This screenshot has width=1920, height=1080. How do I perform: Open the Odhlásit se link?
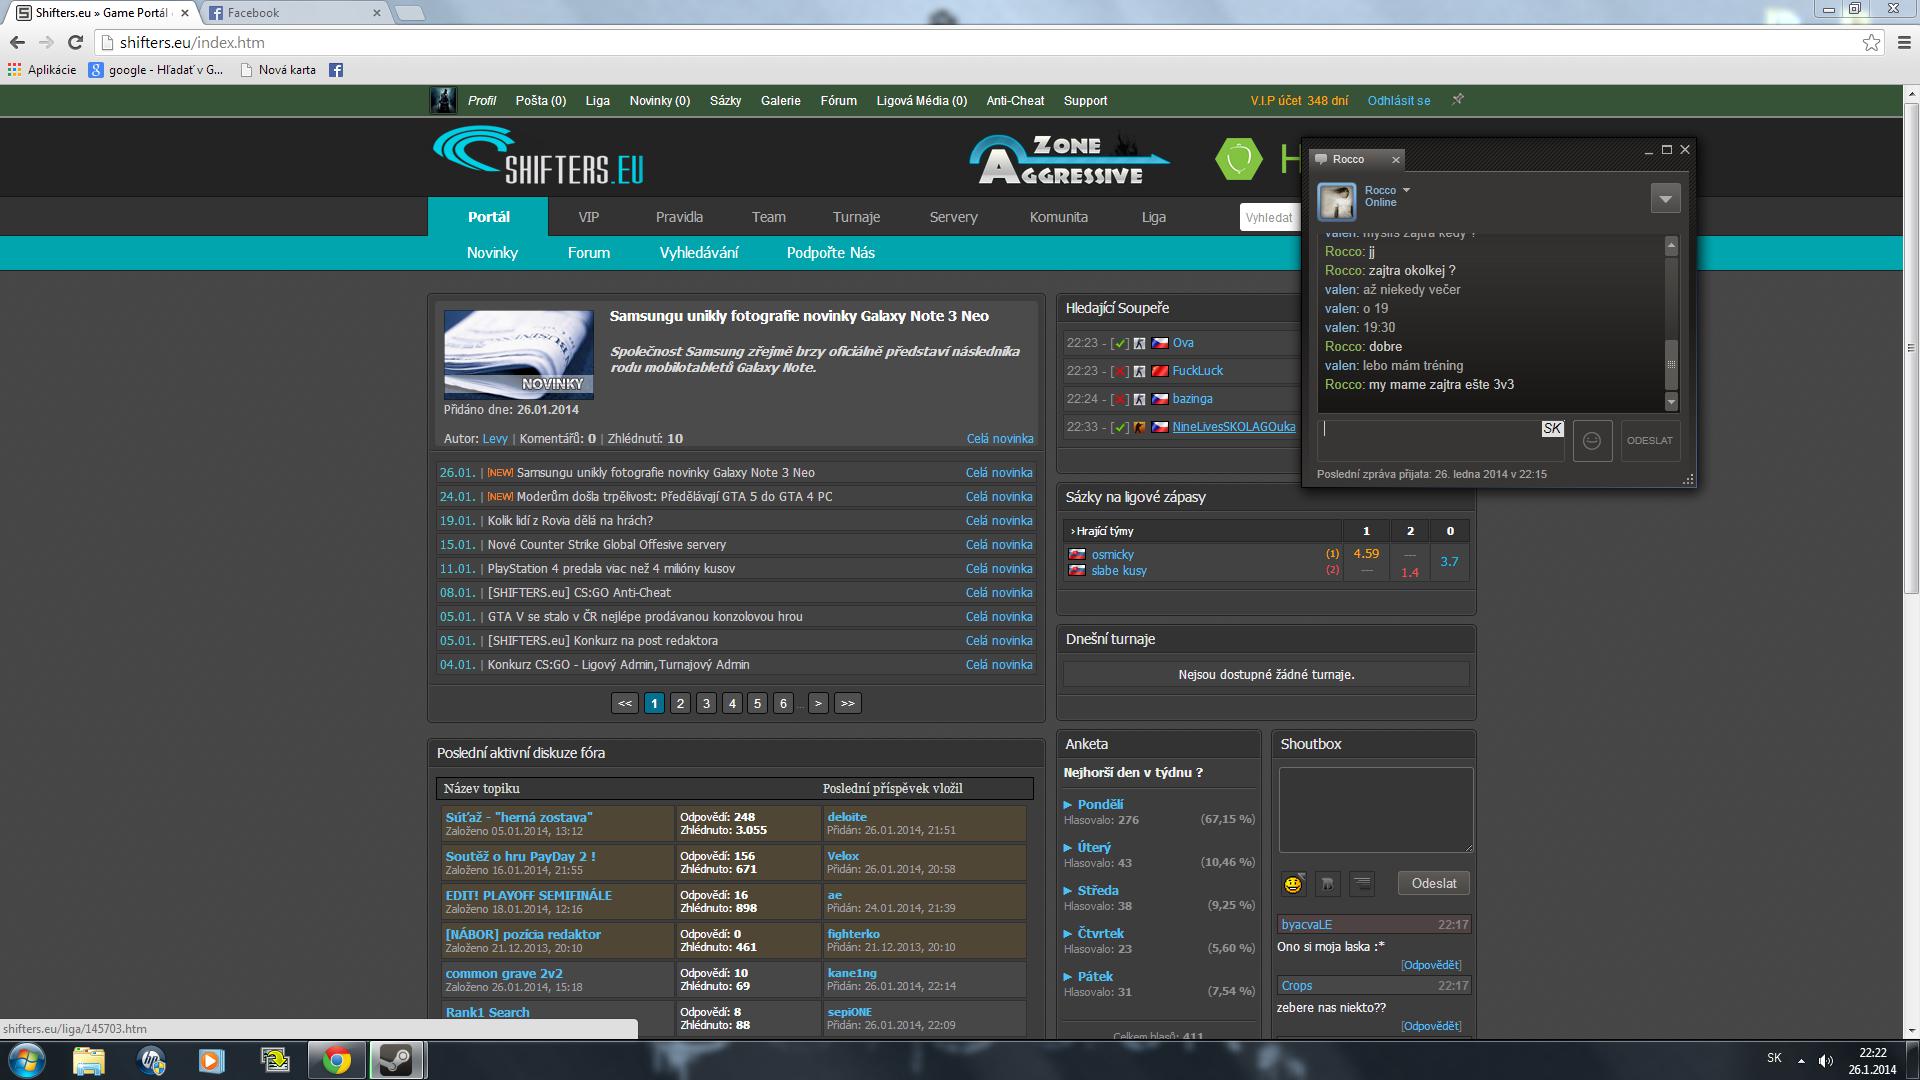tap(1399, 101)
